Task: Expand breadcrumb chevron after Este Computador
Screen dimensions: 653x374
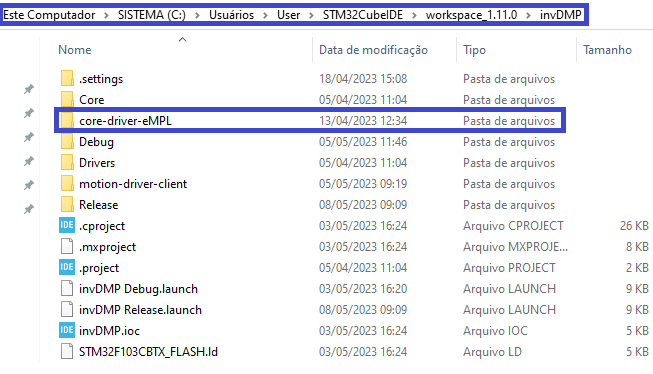Action: coord(106,15)
